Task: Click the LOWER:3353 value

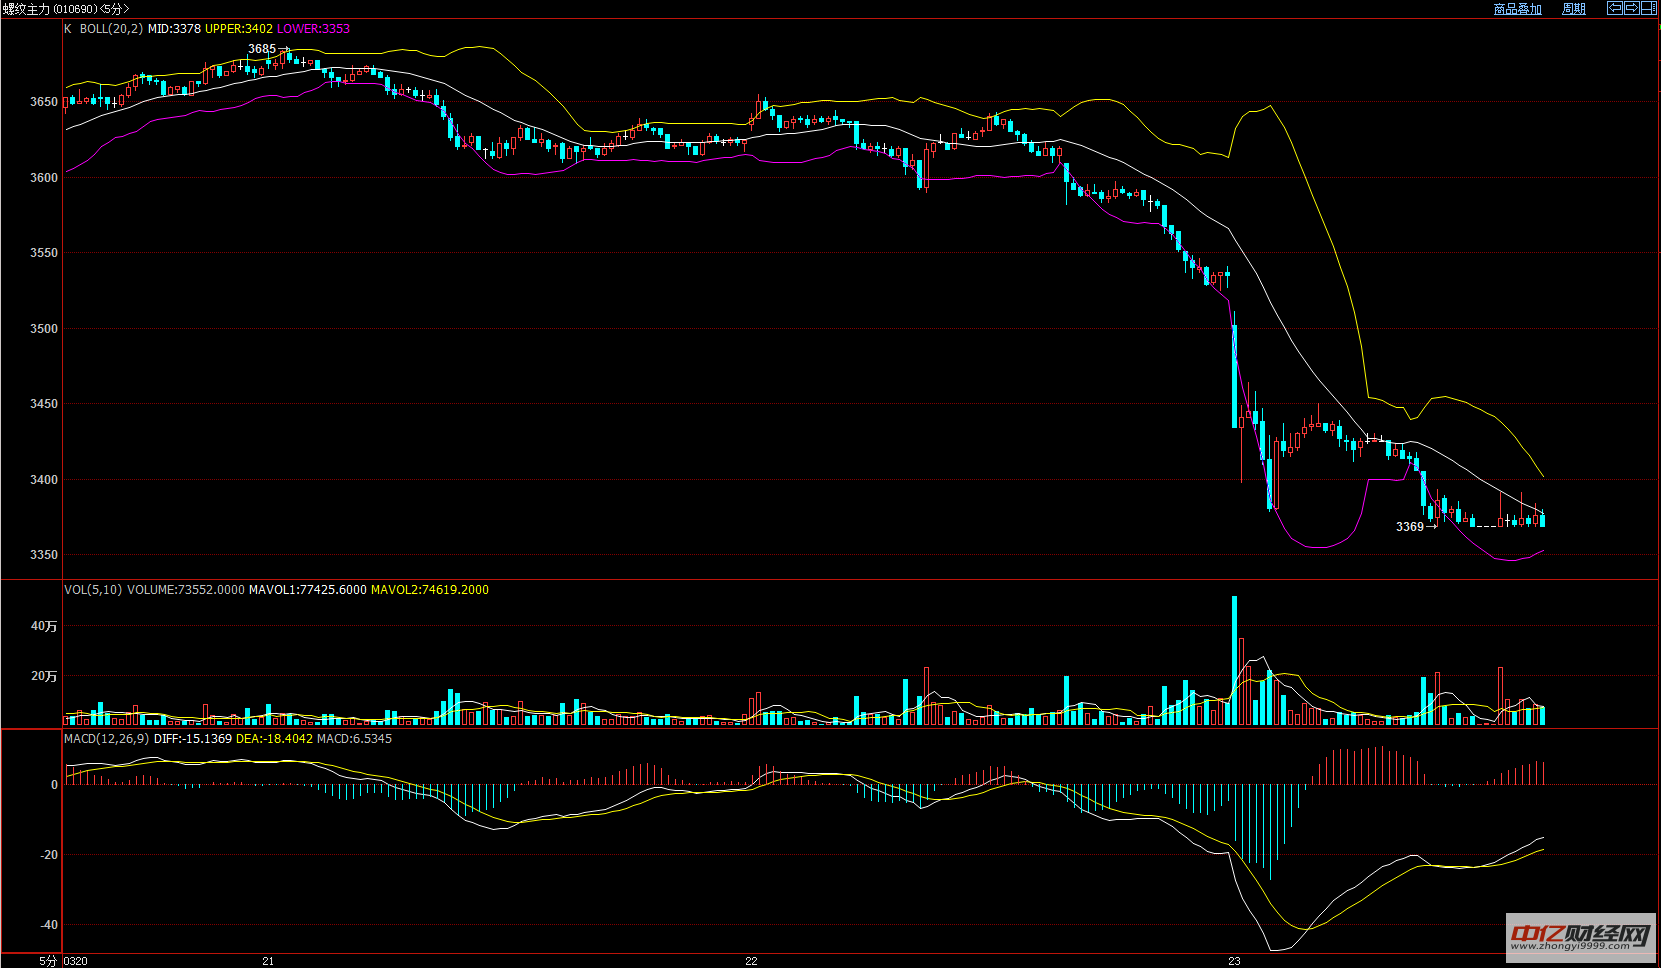Action: [313, 29]
